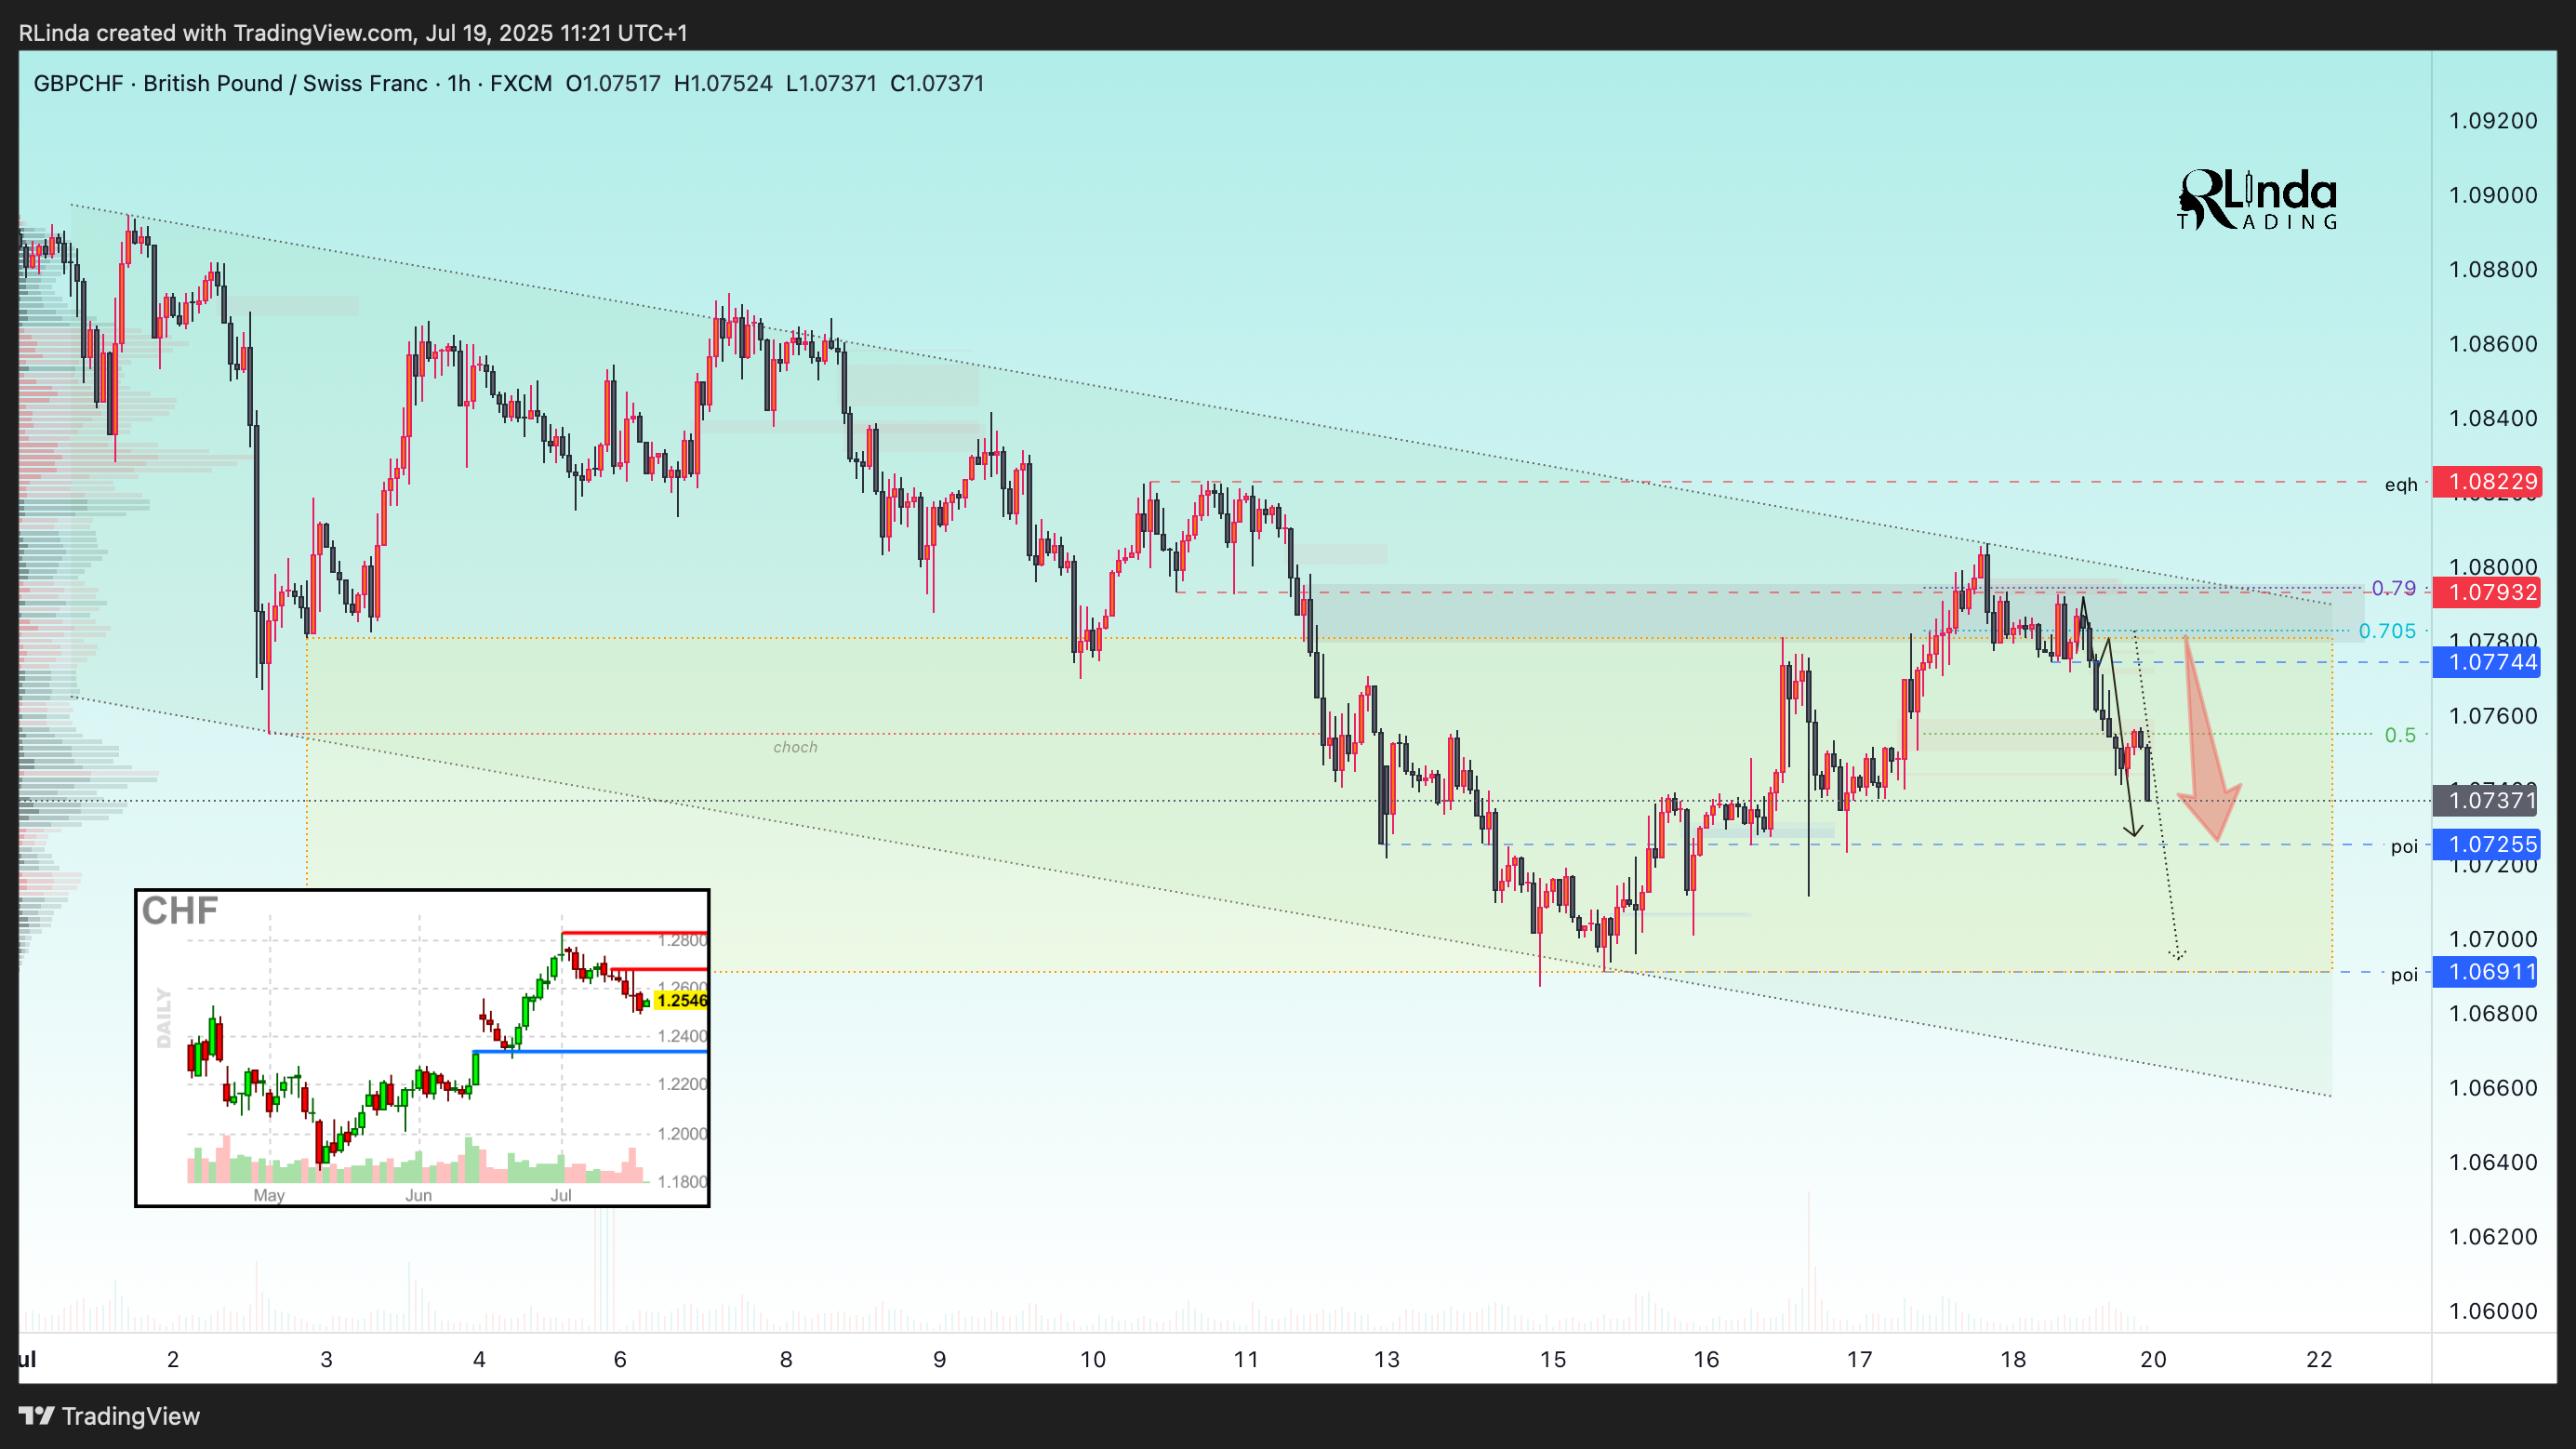Click date 6 on the time axis
The image size is (2576, 1449).
[620, 1360]
